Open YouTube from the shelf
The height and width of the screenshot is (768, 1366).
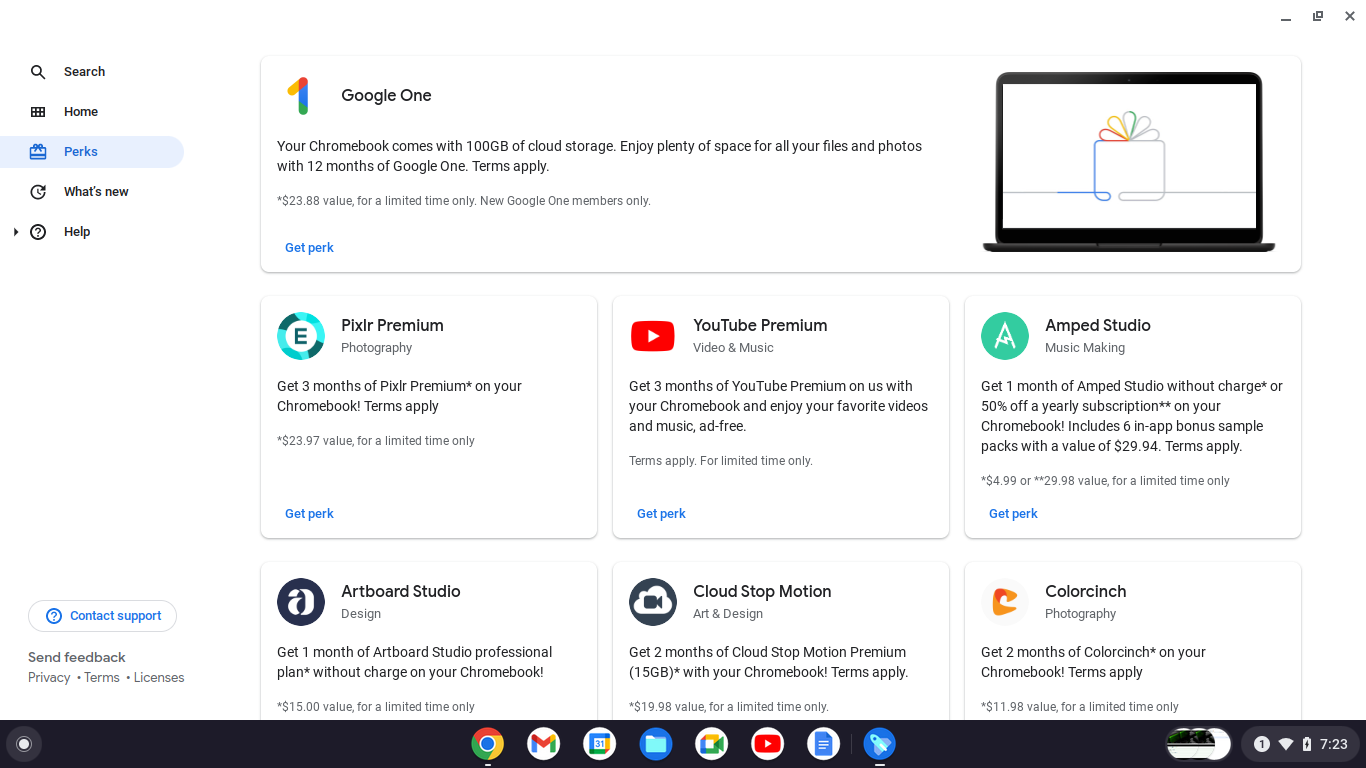(768, 744)
